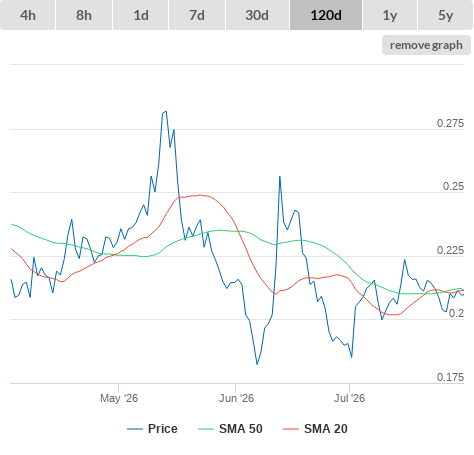Click the active 120d tab
474x455 pixels.
click(326, 15)
